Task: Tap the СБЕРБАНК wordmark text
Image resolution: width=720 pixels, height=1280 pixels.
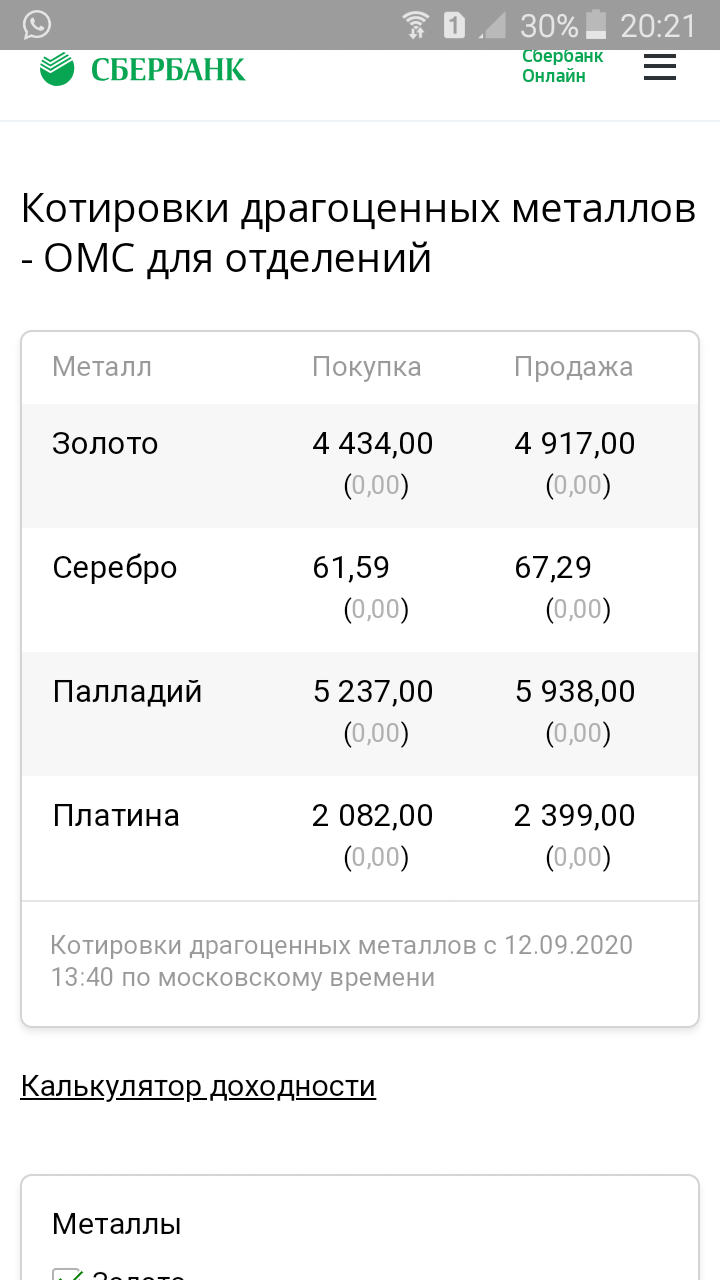Action: tap(168, 69)
